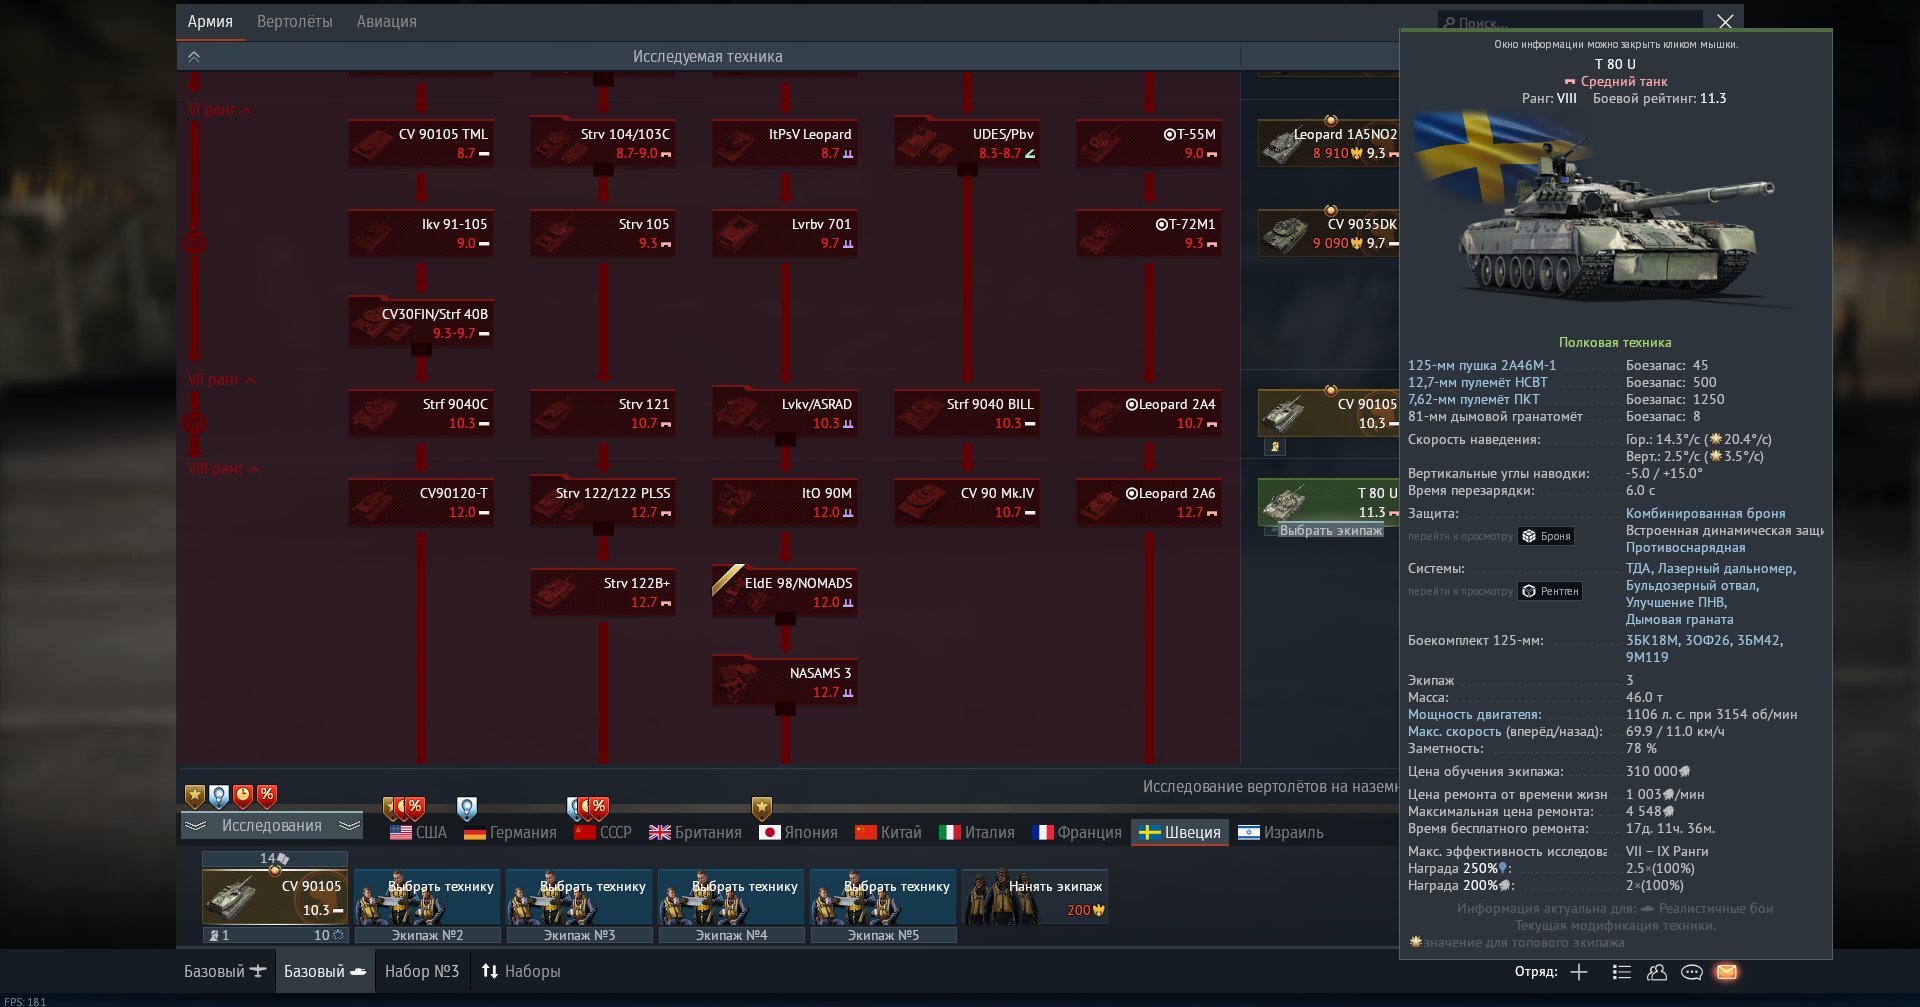Click the lightbulb badge above Германия
The height and width of the screenshot is (1007, 1920).
point(467,808)
